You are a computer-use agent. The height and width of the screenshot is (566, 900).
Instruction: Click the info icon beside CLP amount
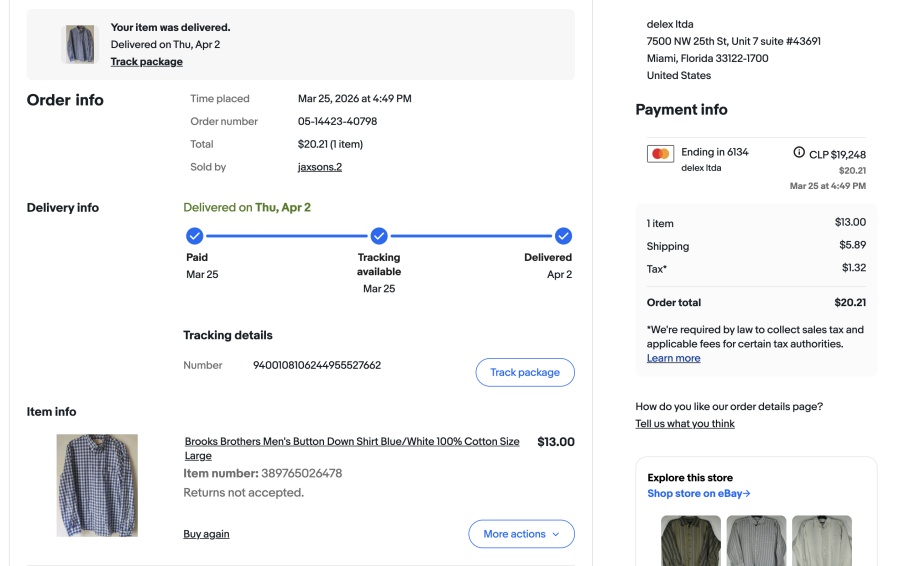click(x=799, y=153)
